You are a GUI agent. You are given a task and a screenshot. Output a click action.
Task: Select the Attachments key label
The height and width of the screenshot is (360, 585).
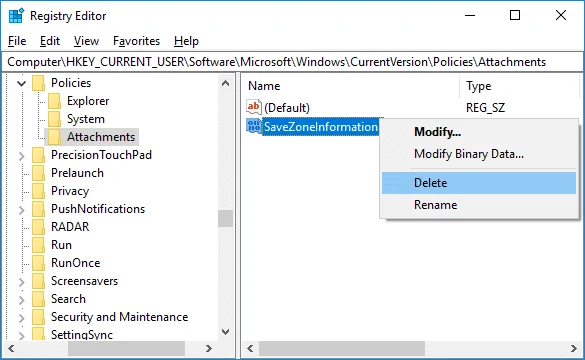point(101,137)
